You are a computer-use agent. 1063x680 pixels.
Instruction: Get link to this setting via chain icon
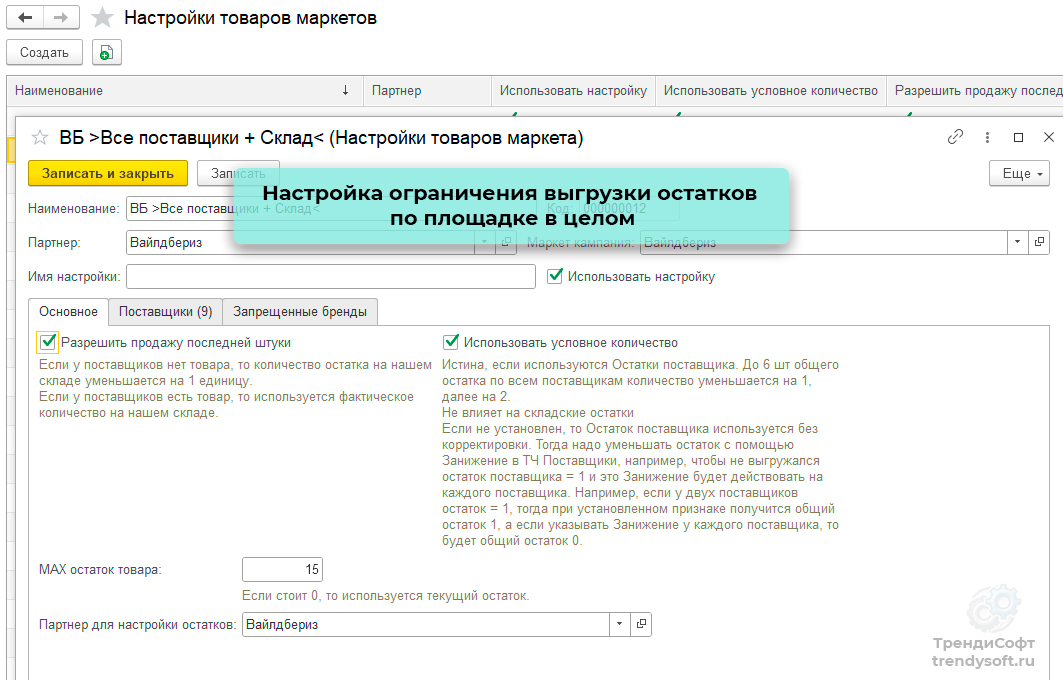tap(955, 137)
